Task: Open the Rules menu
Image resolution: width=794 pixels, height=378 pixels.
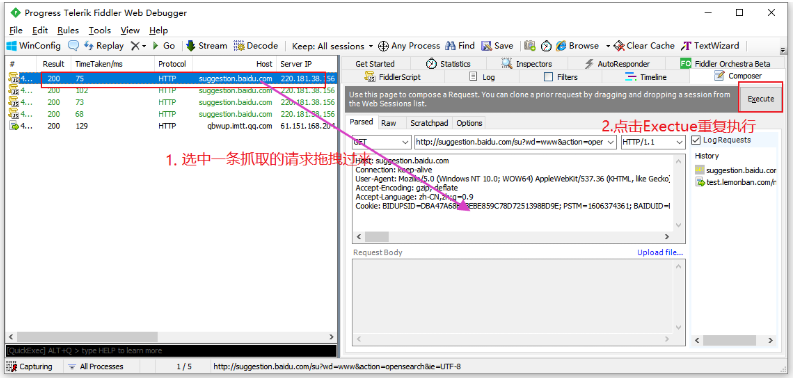Action: pos(68,30)
